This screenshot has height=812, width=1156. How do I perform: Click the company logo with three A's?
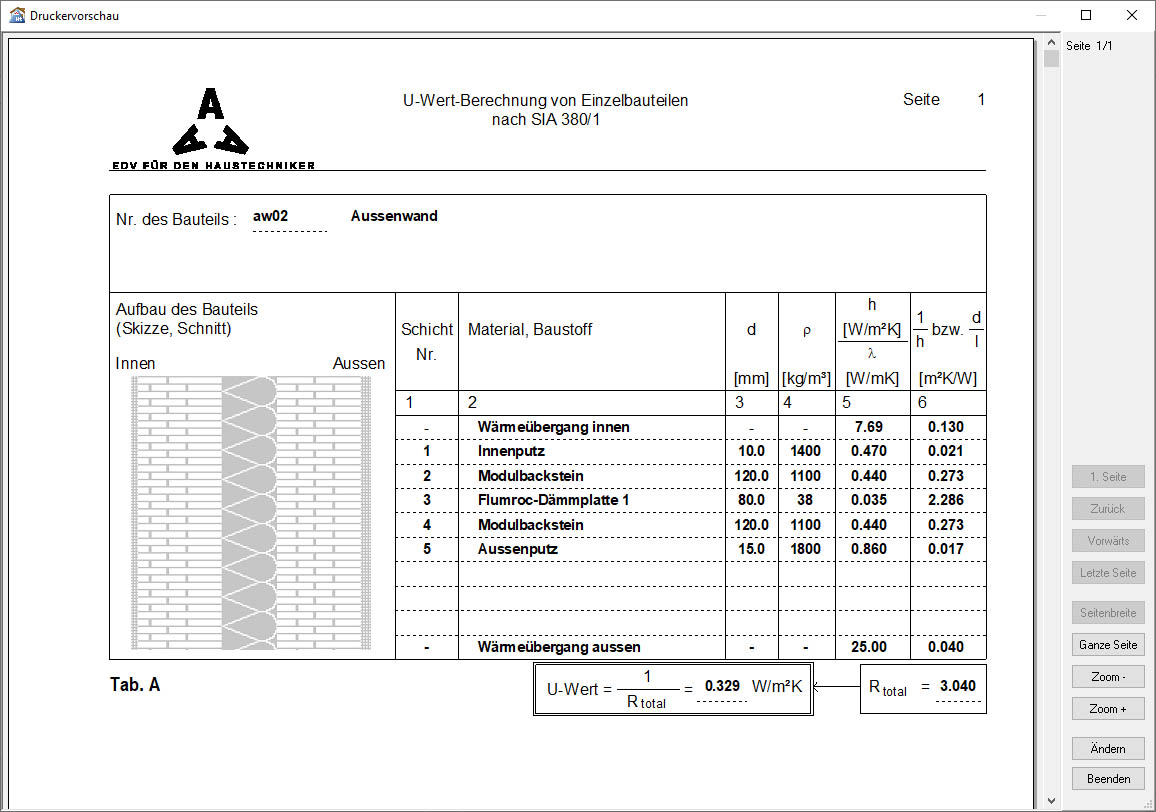coord(210,121)
